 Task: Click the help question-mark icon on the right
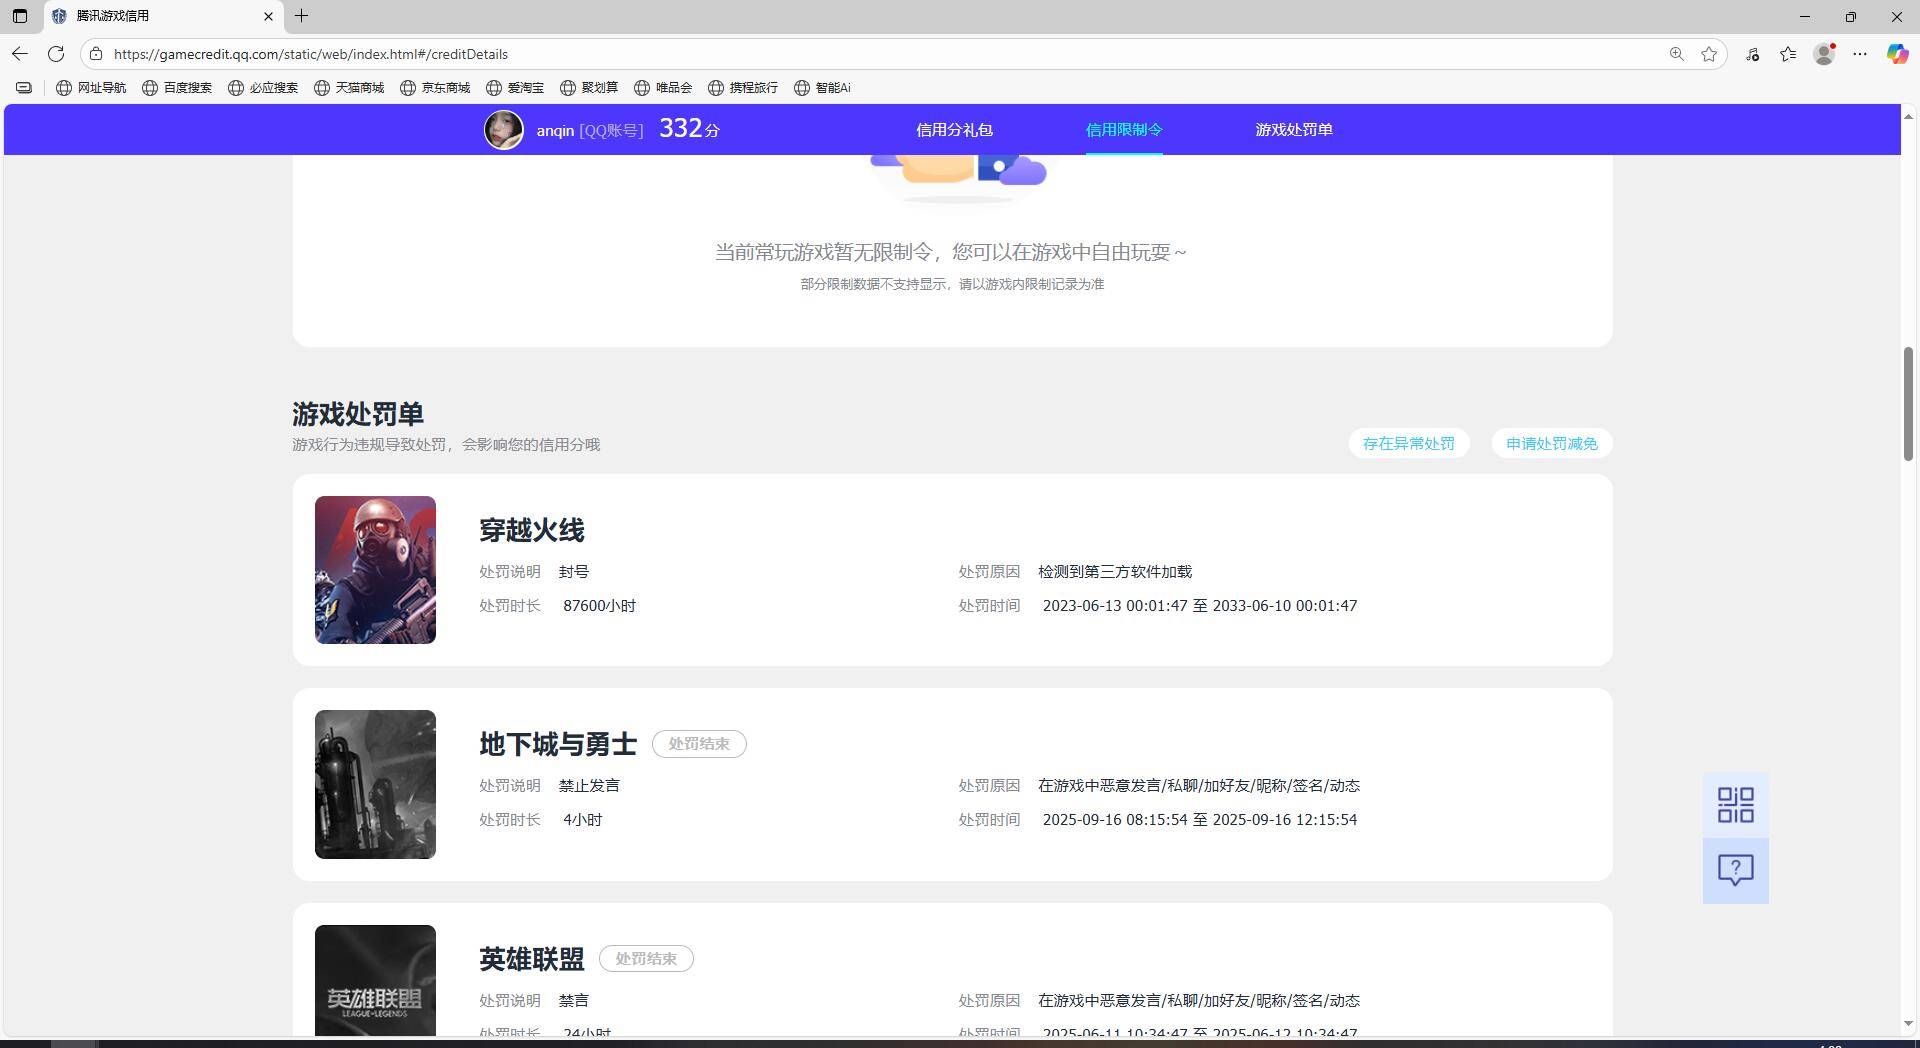pos(1735,870)
